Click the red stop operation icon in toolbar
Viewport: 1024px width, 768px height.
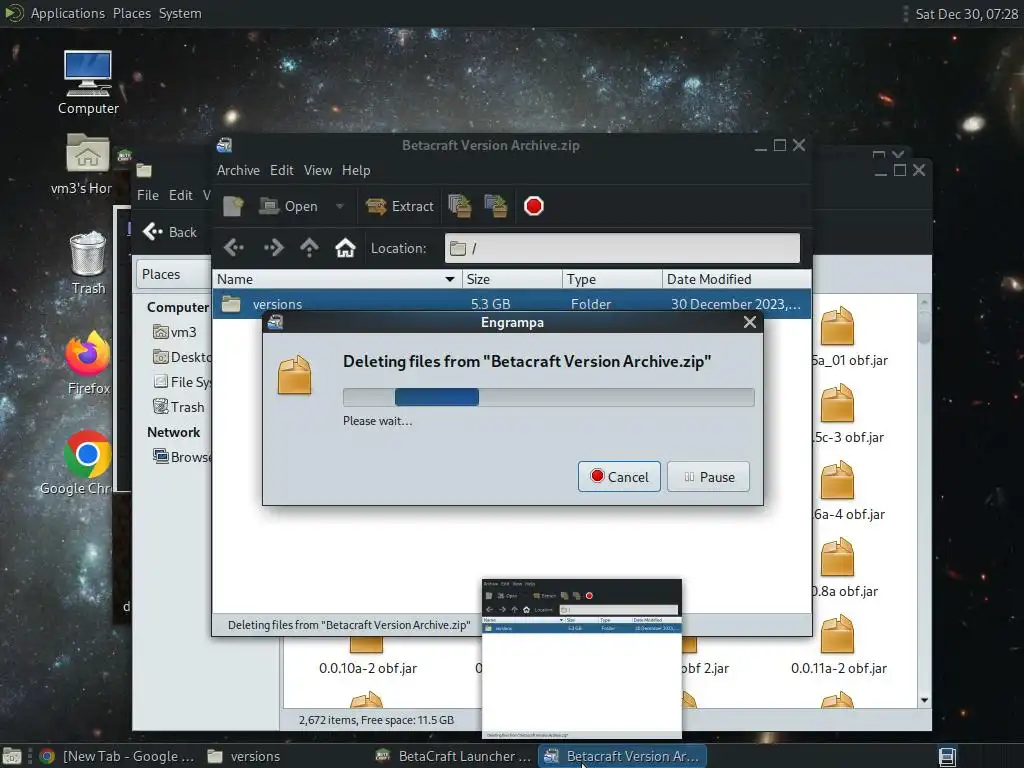click(x=534, y=206)
